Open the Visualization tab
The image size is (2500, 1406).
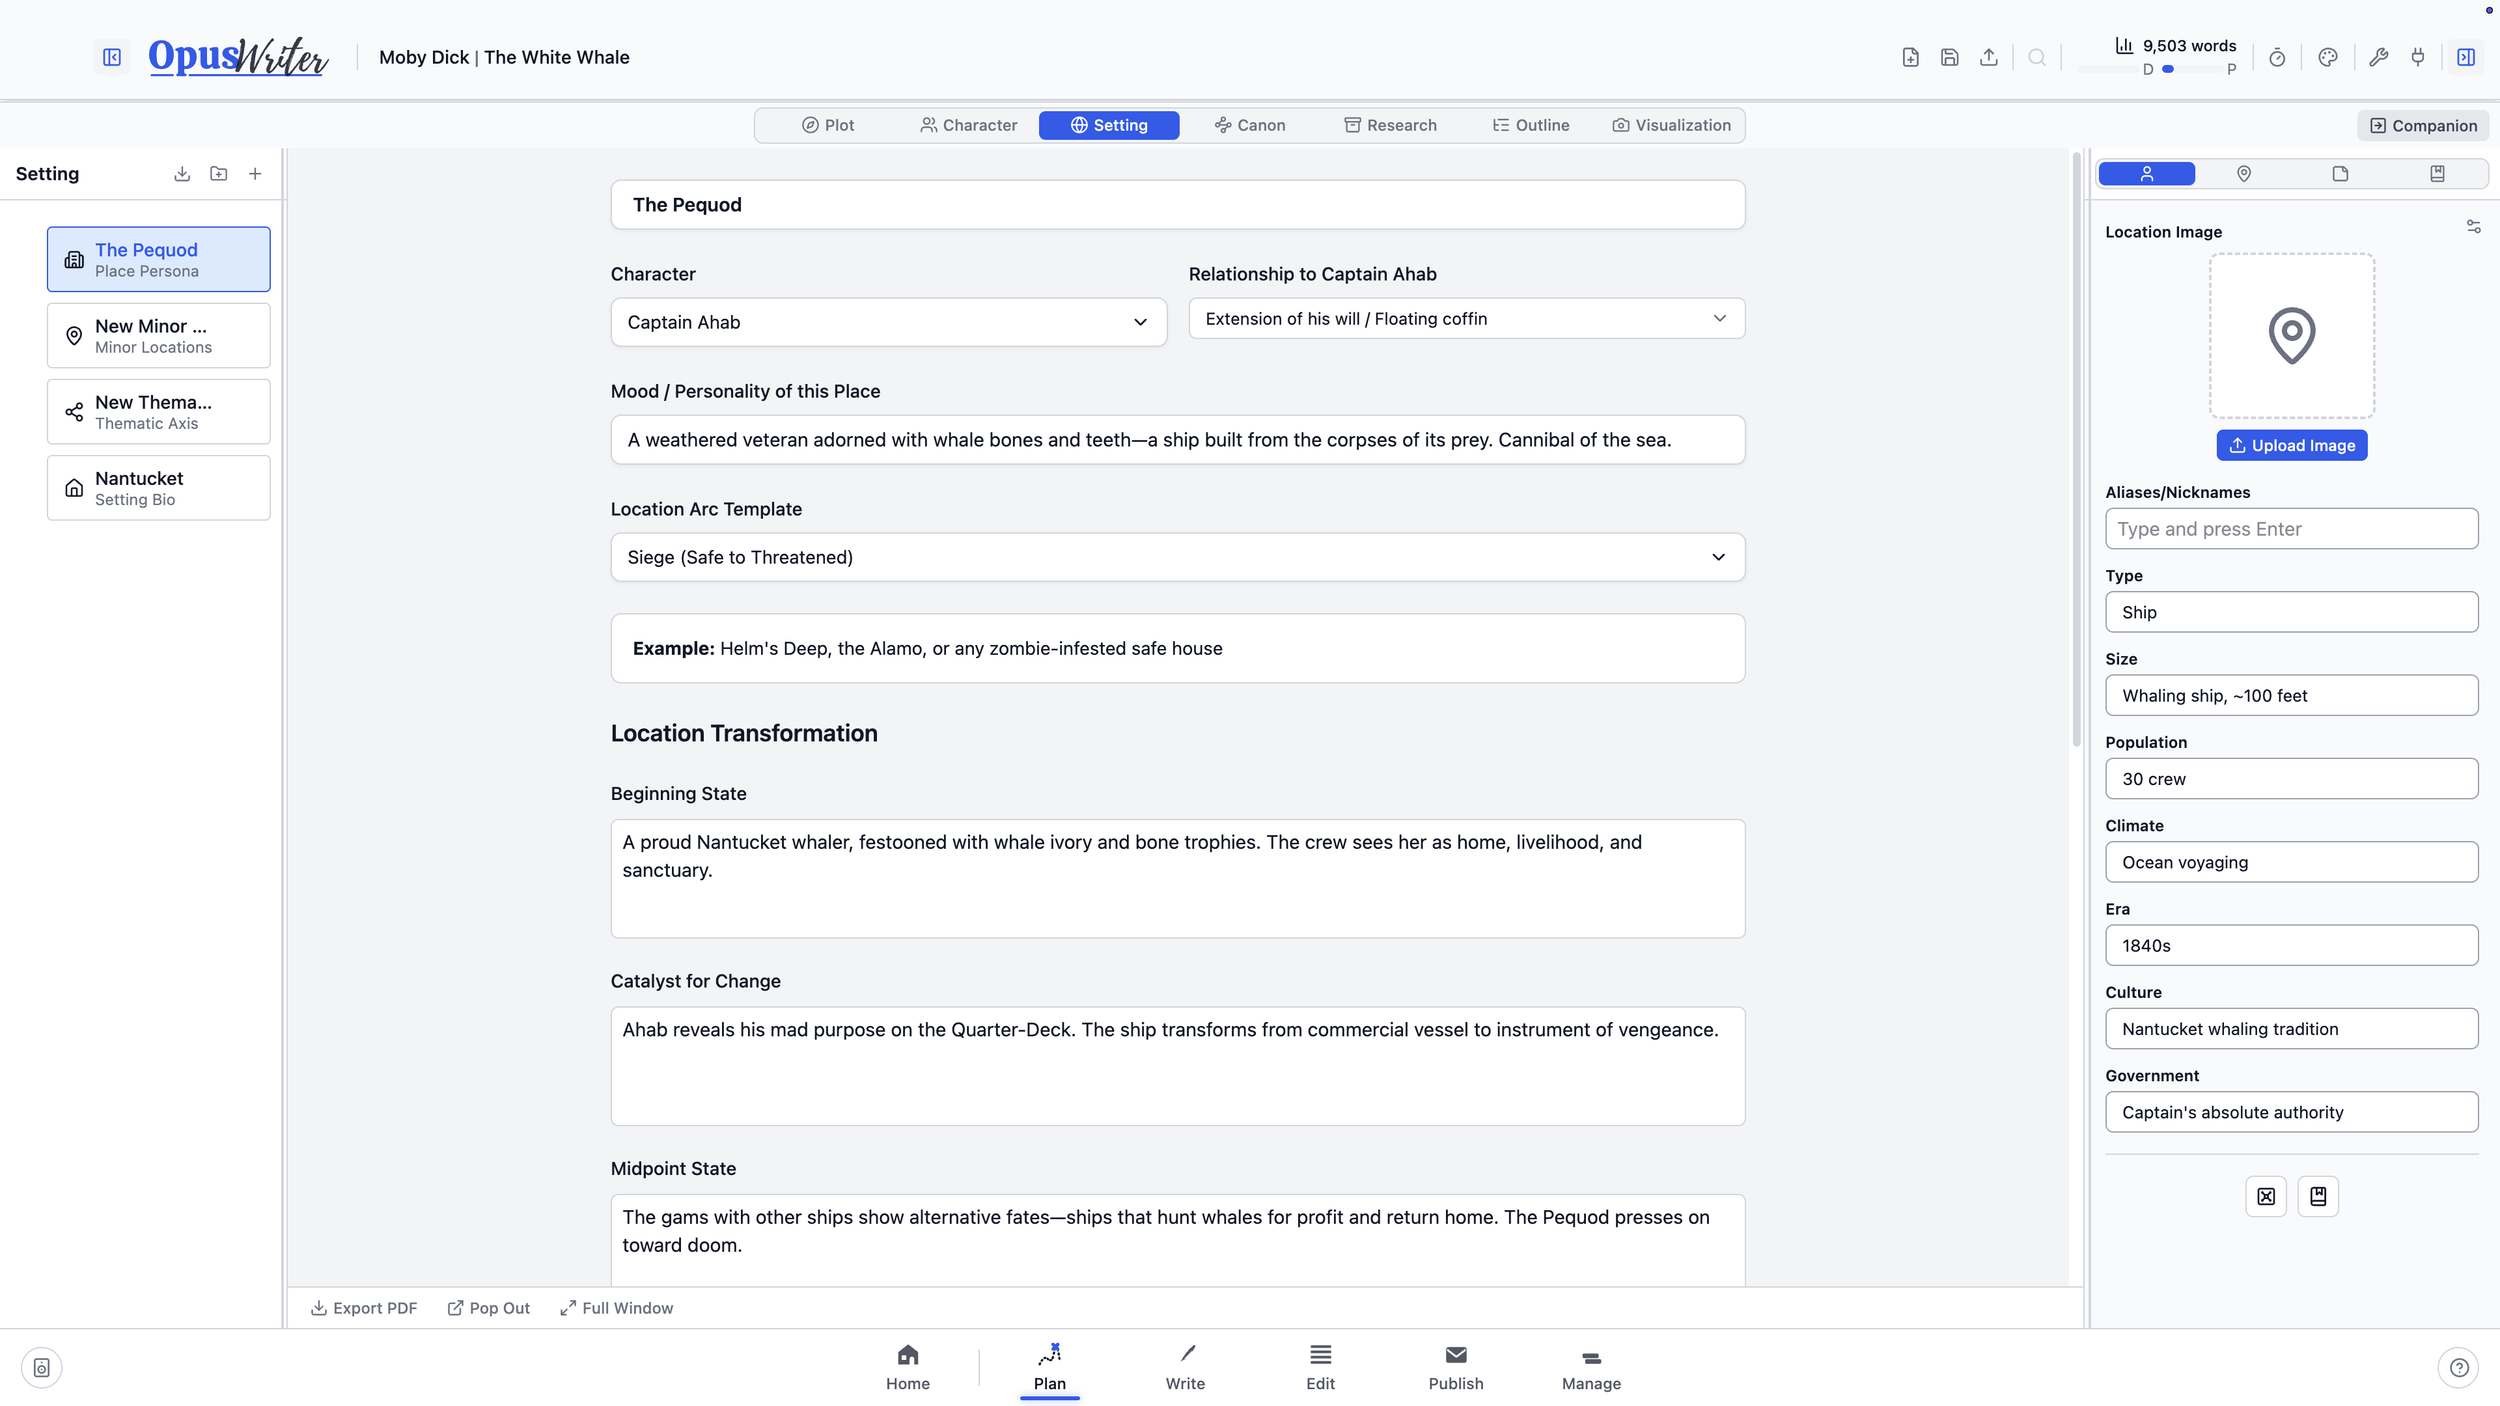point(1671,125)
